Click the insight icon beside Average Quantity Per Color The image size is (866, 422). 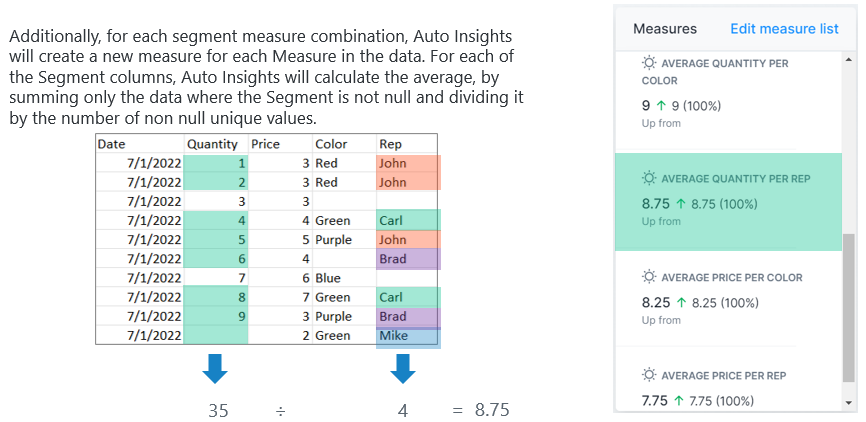click(x=648, y=64)
